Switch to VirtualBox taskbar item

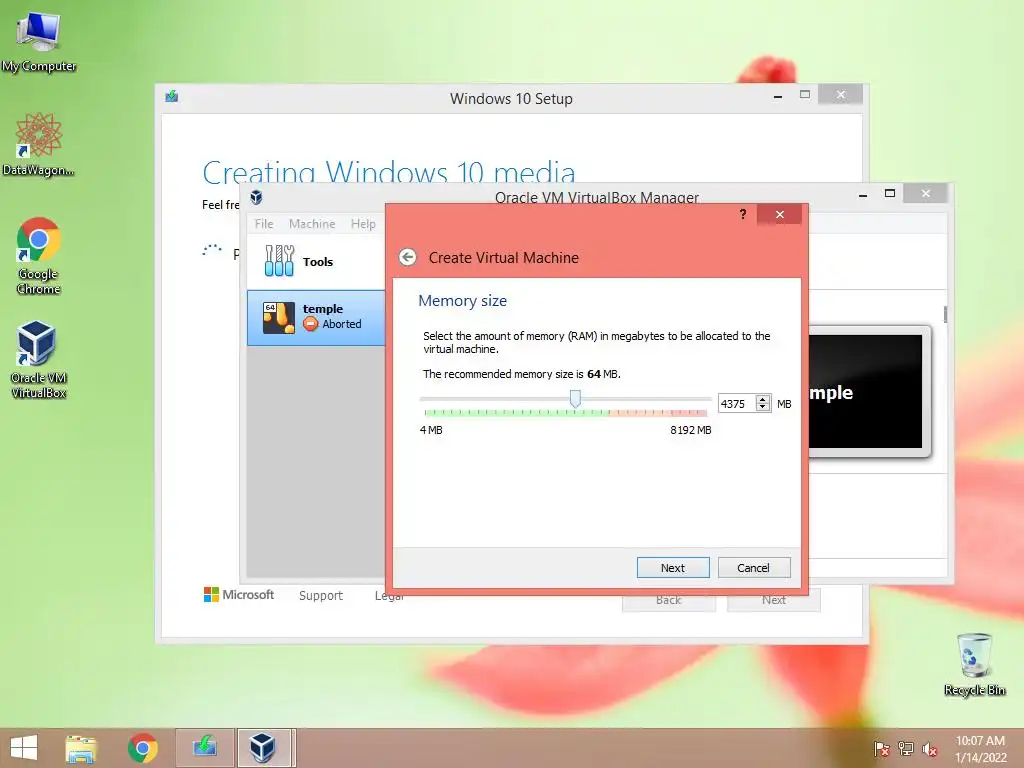coord(263,748)
